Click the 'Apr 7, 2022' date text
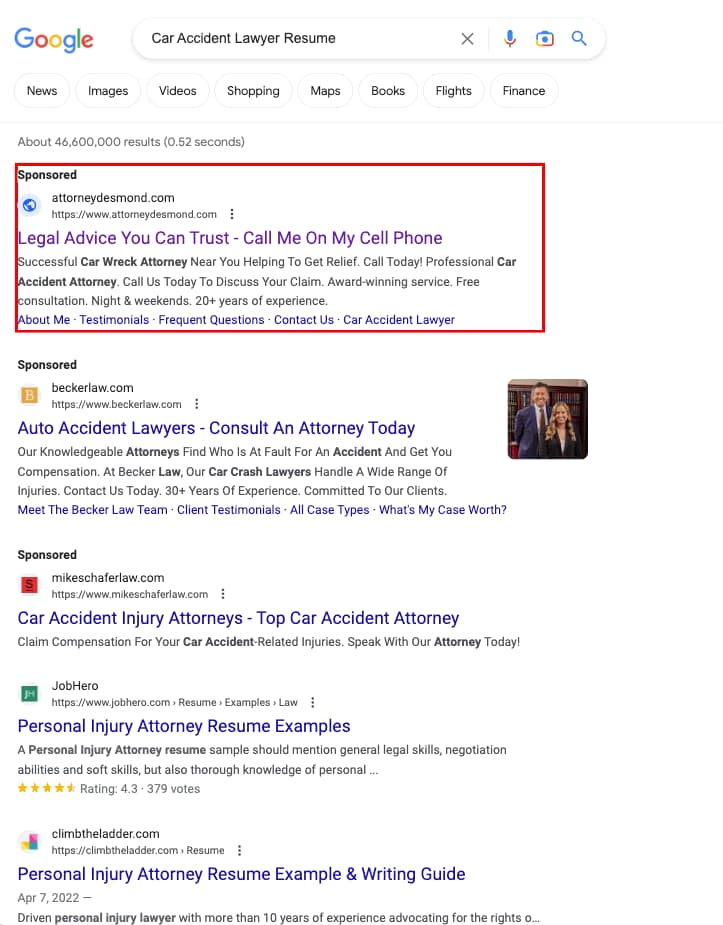The width and height of the screenshot is (723, 925). point(48,898)
